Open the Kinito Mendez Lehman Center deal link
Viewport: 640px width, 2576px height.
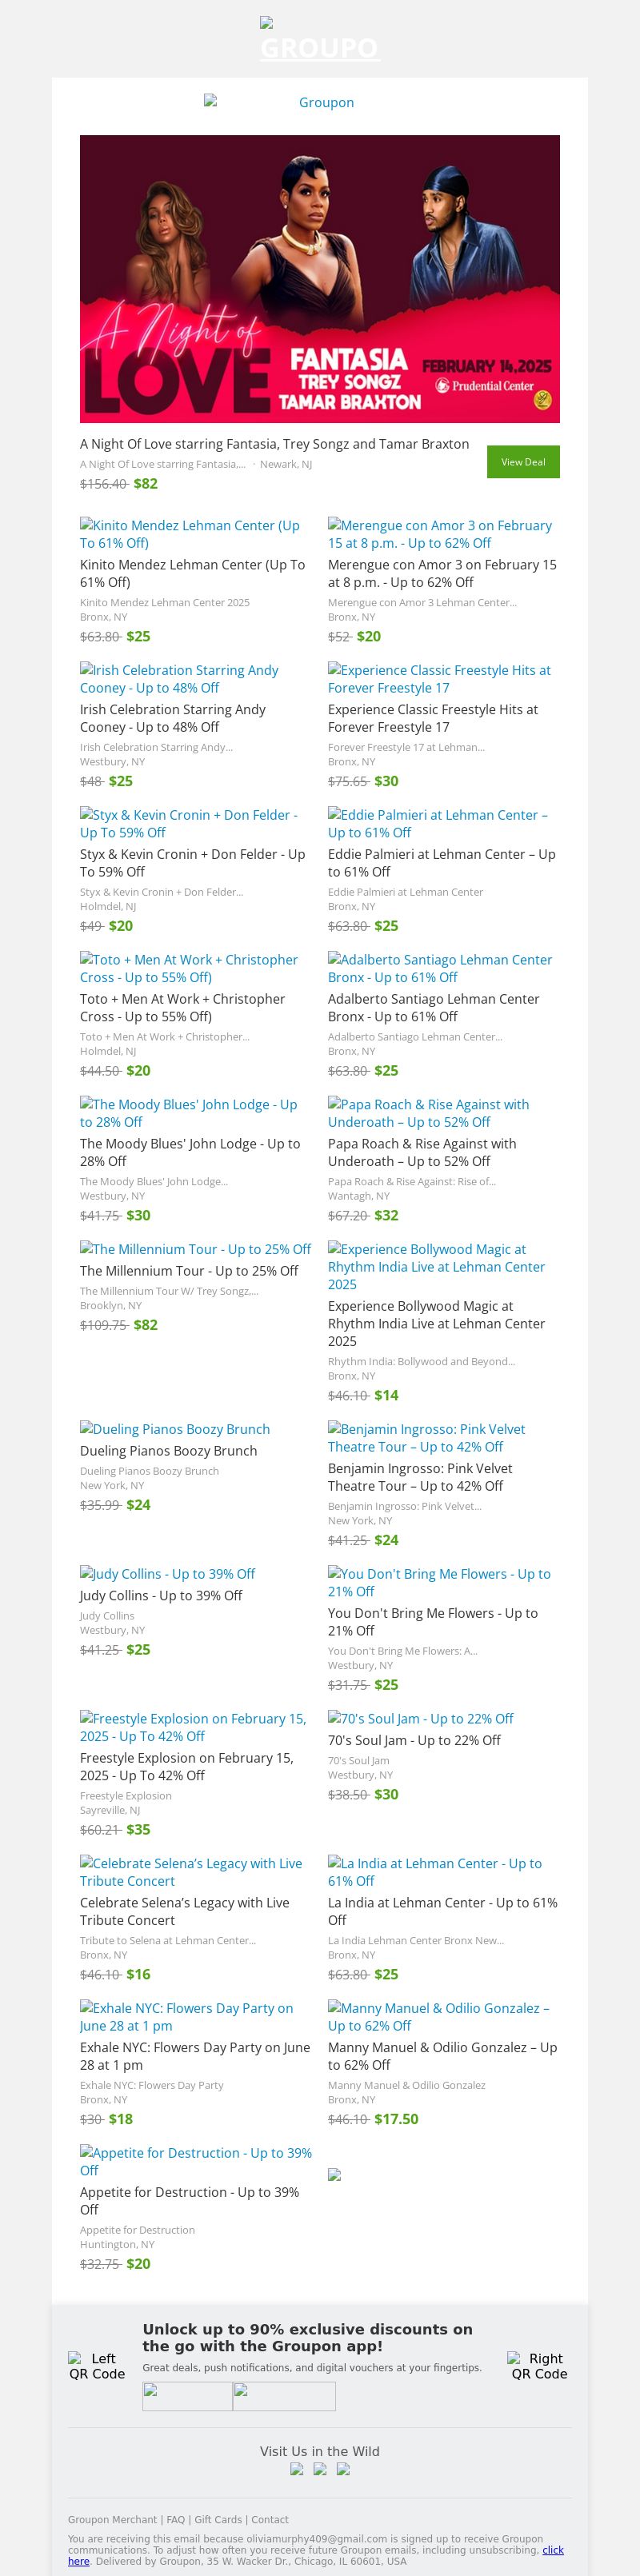tap(190, 533)
